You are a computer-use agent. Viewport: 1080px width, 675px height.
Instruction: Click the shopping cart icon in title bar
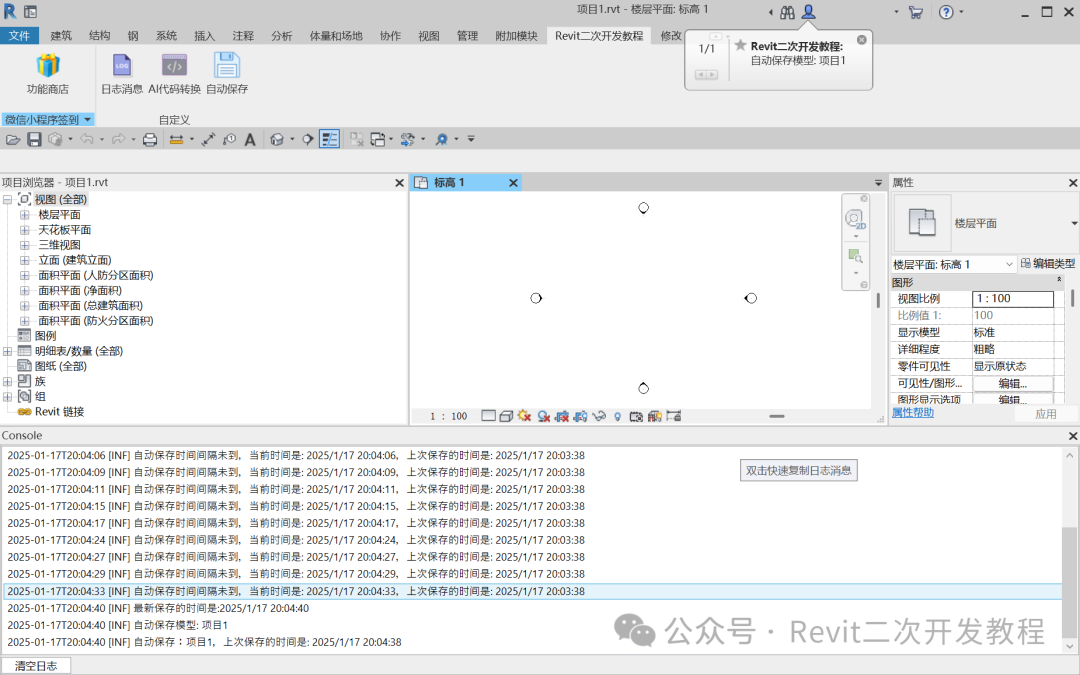[x=915, y=12]
